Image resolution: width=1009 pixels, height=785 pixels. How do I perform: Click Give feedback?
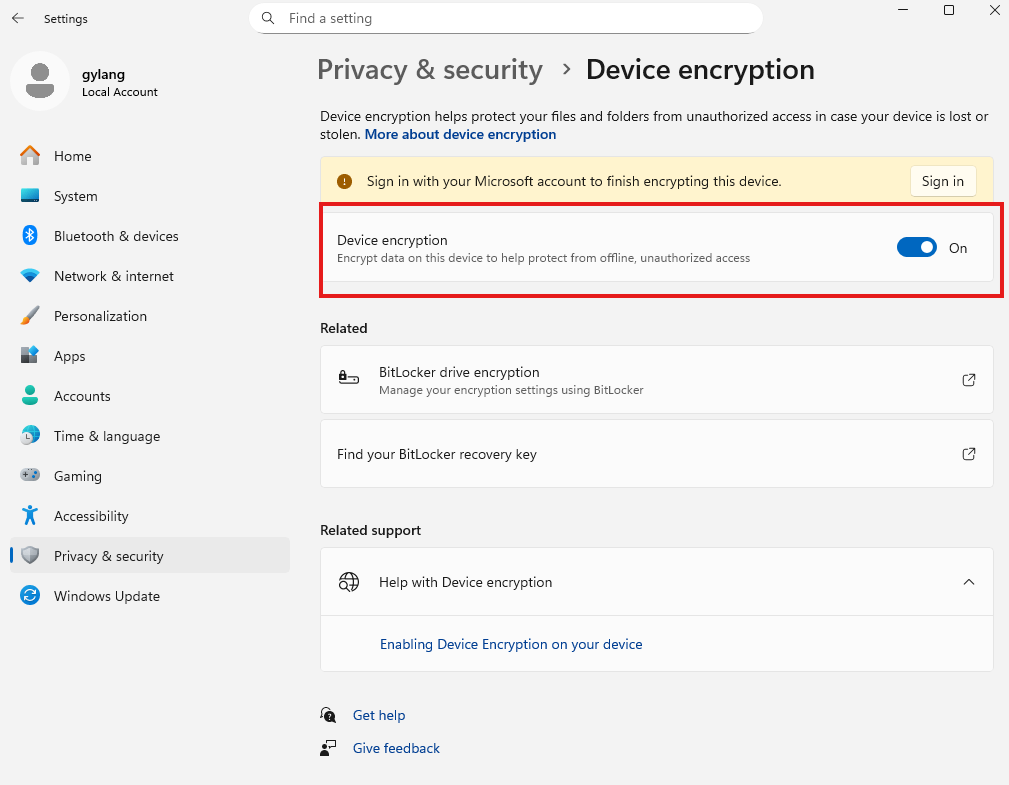[x=395, y=748]
